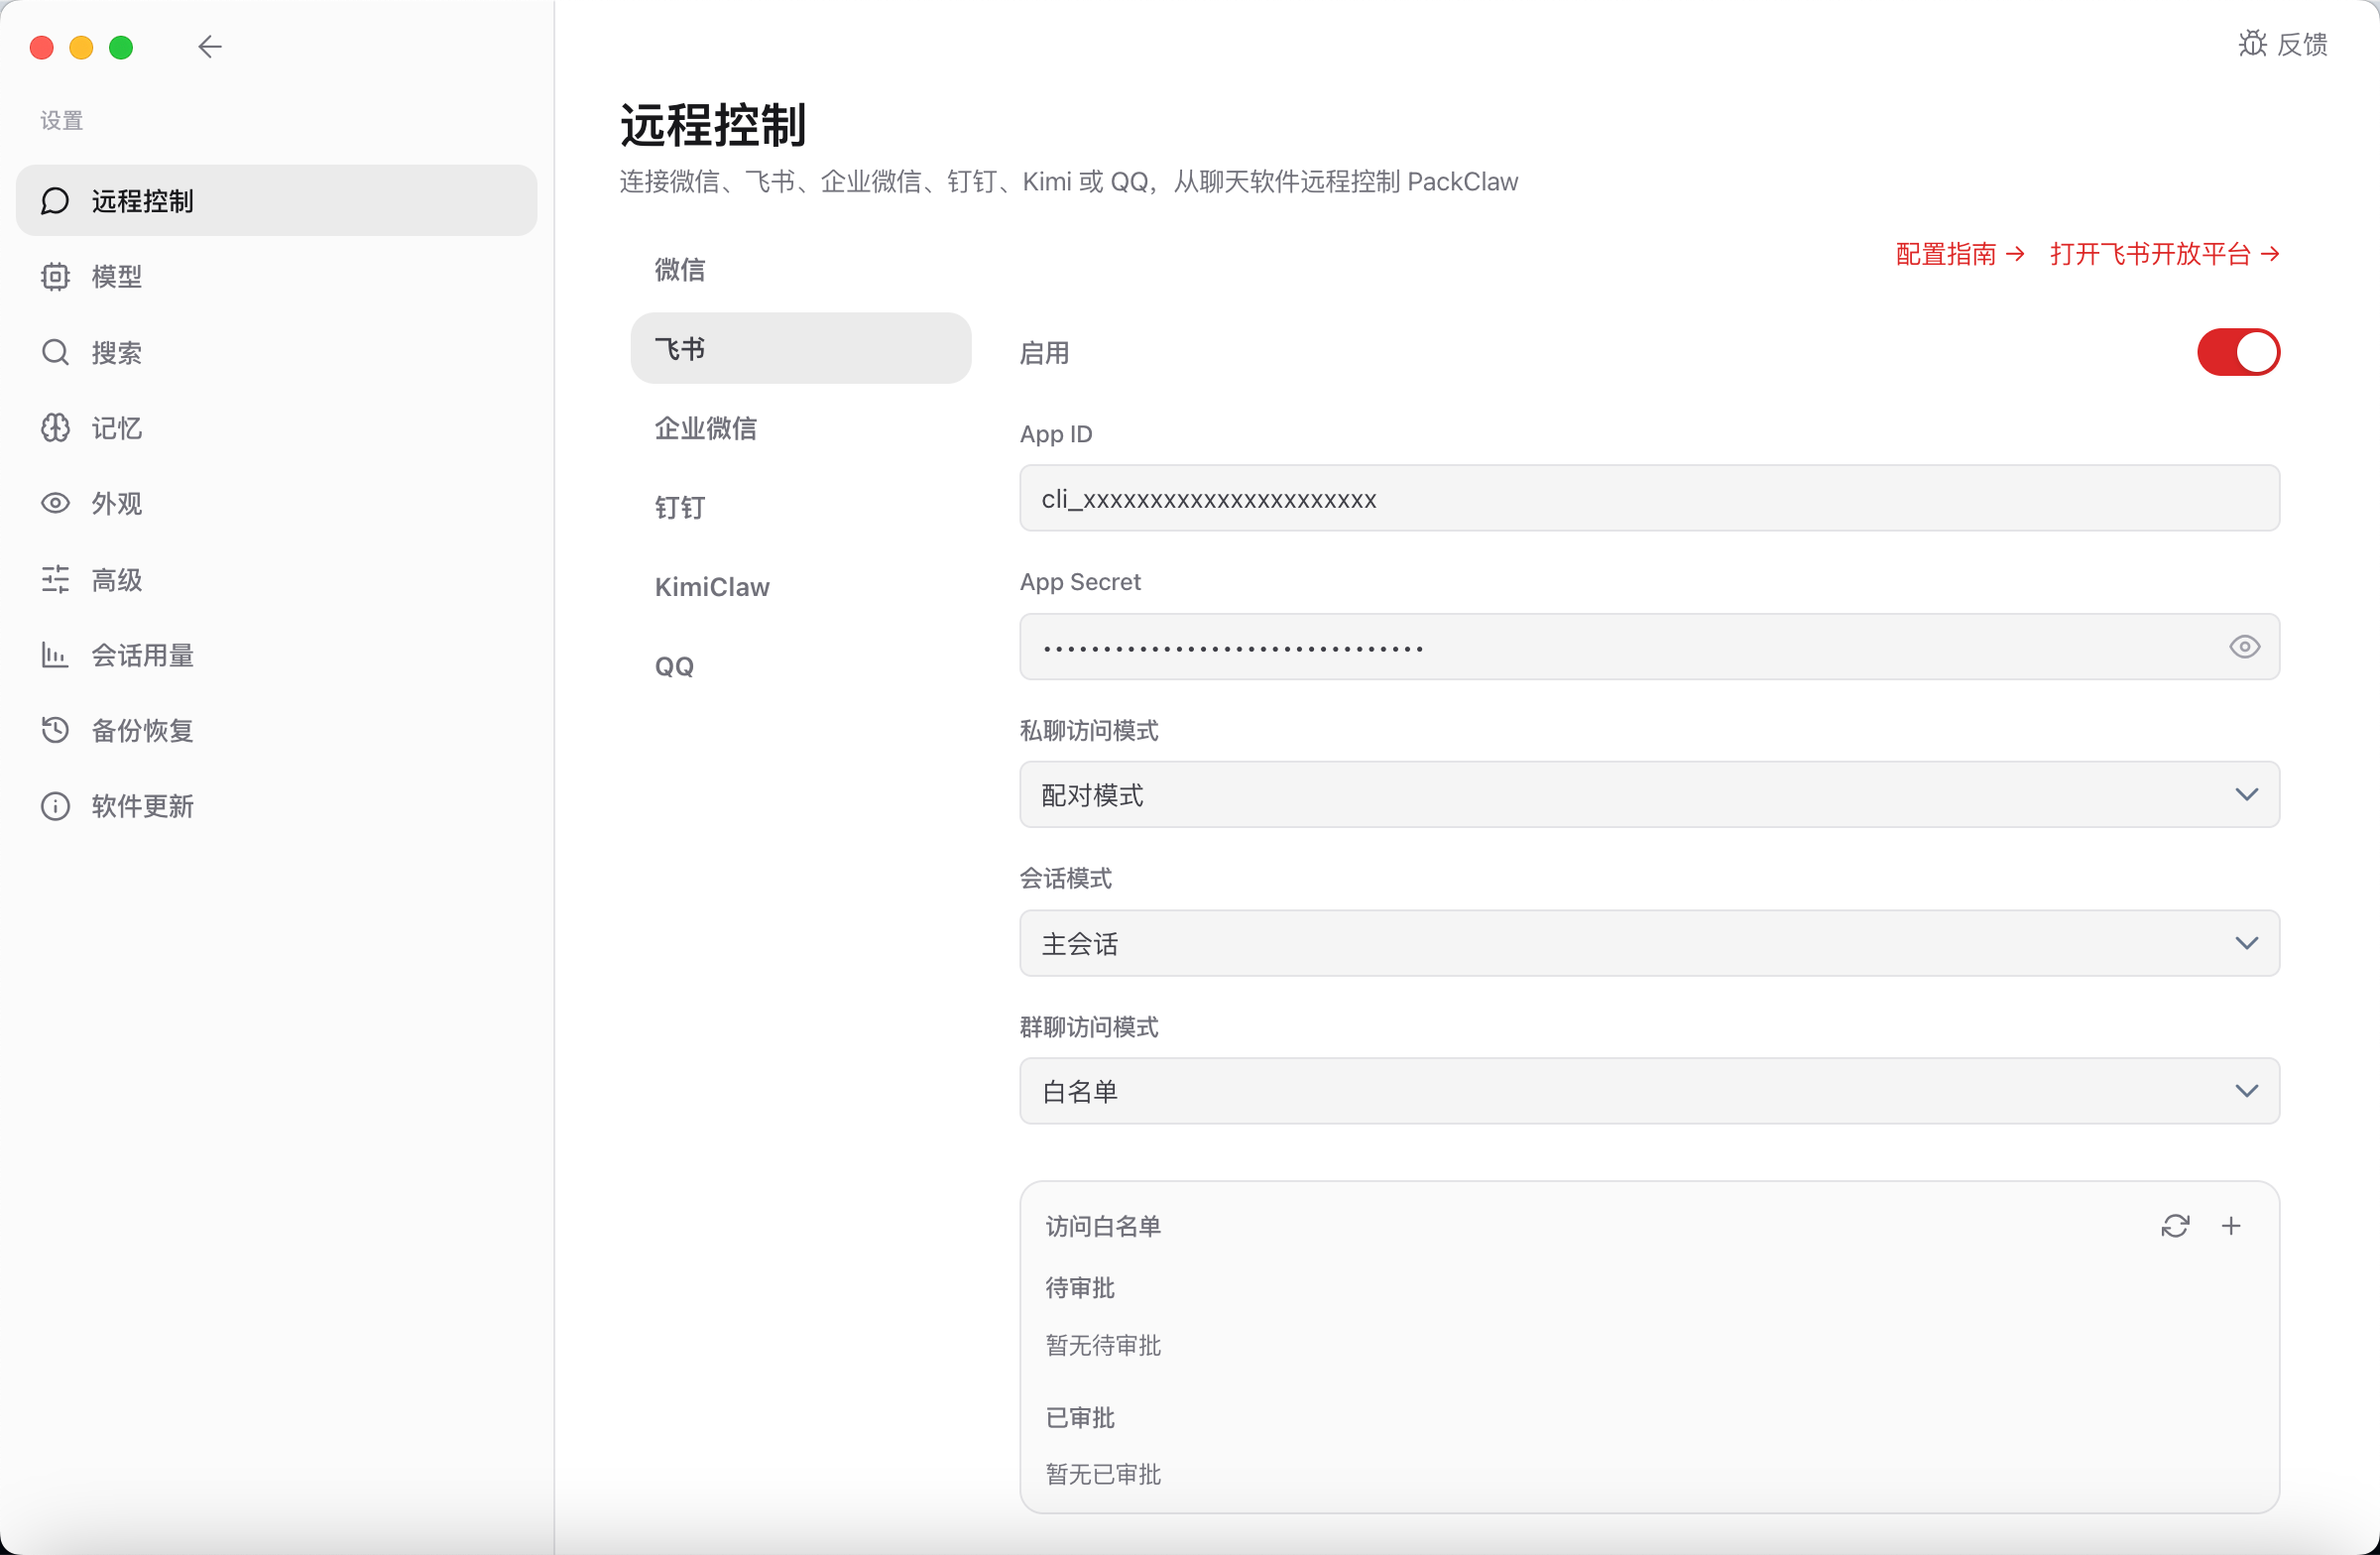Click the bar chart icon next to 会话用量

coord(55,655)
